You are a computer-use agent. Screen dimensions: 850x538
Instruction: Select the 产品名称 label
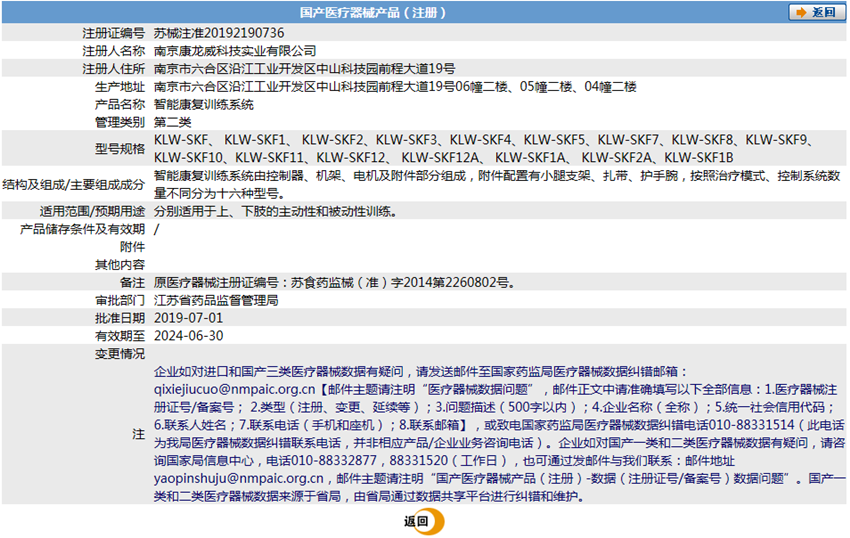pos(120,105)
